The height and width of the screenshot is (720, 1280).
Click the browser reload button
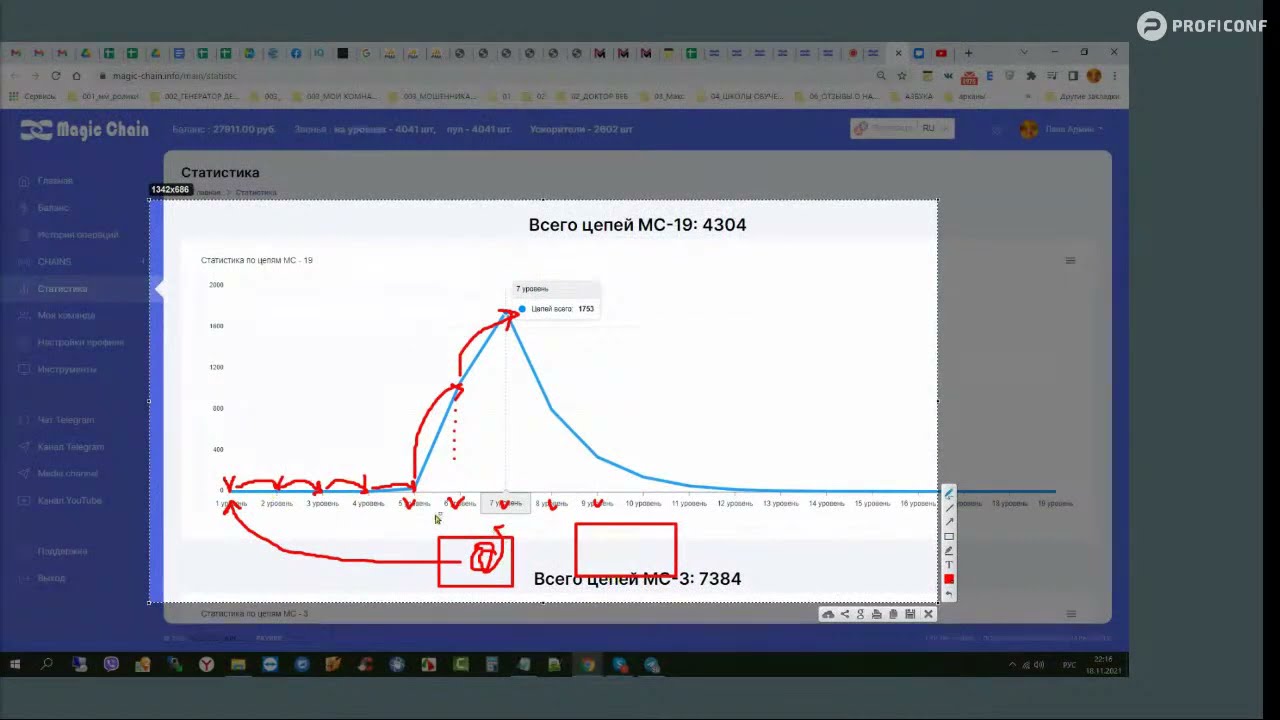[56, 76]
